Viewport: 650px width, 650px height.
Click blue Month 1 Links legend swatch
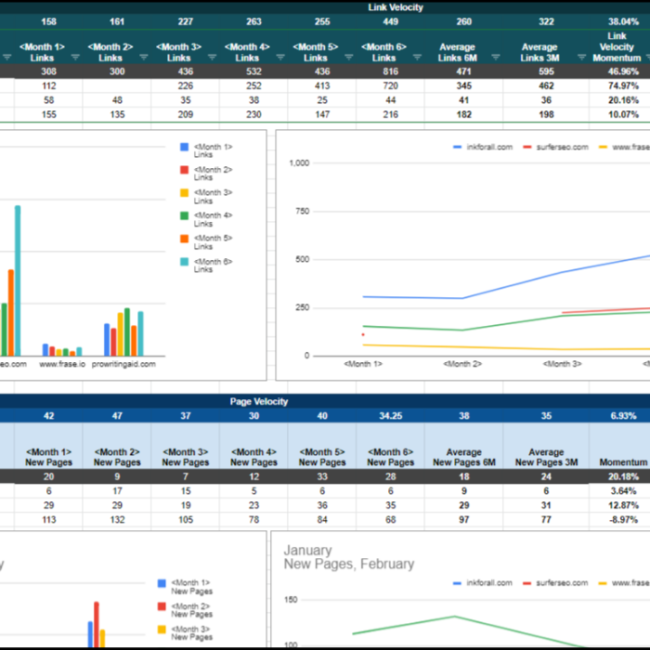tap(184, 147)
